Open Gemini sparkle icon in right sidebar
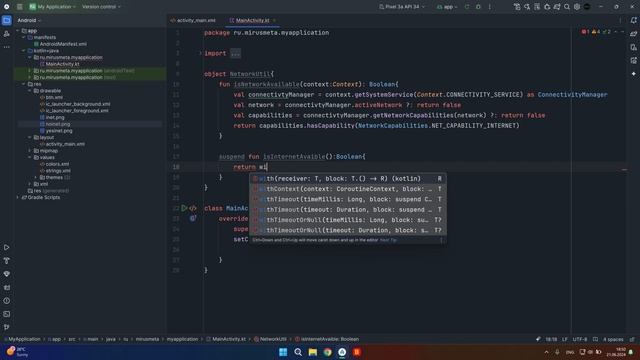The height and width of the screenshot is (360, 640). (633, 74)
